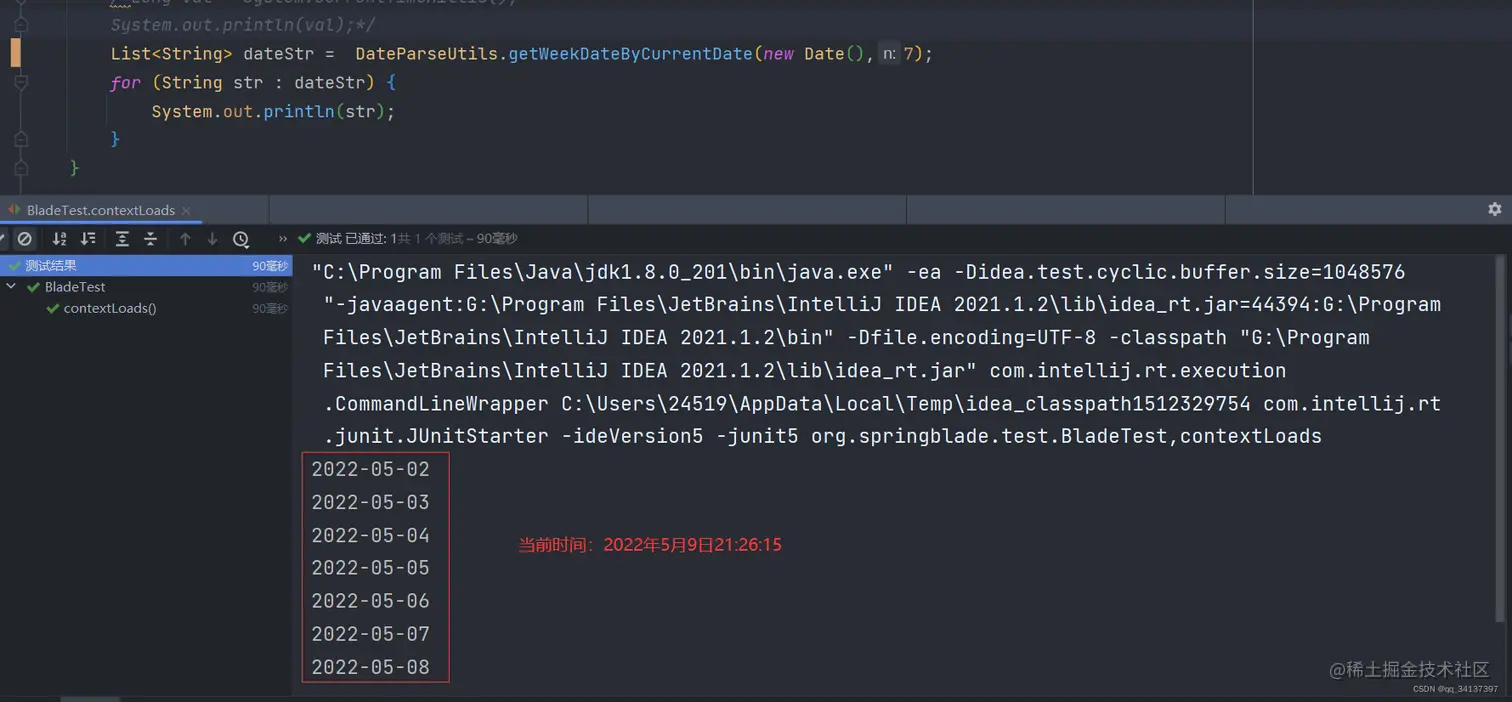Viewport: 1512px width, 702px height.
Task: Click the -javaagent console line
Action: click(x=882, y=305)
